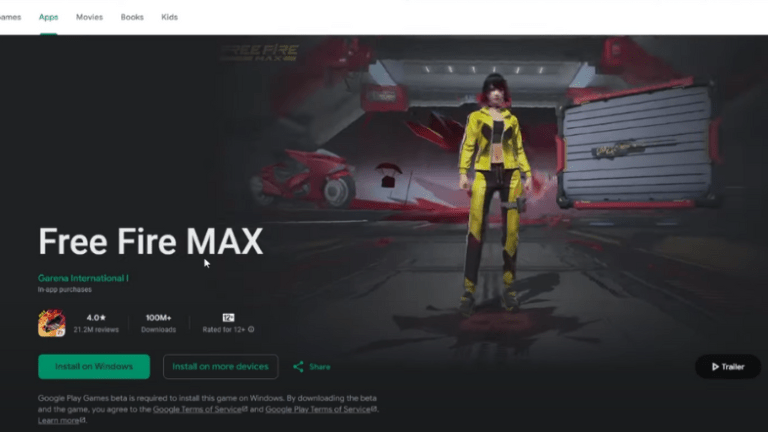Switch to the Movies tab
Screen dimensions: 768x432
coord(89,18)
